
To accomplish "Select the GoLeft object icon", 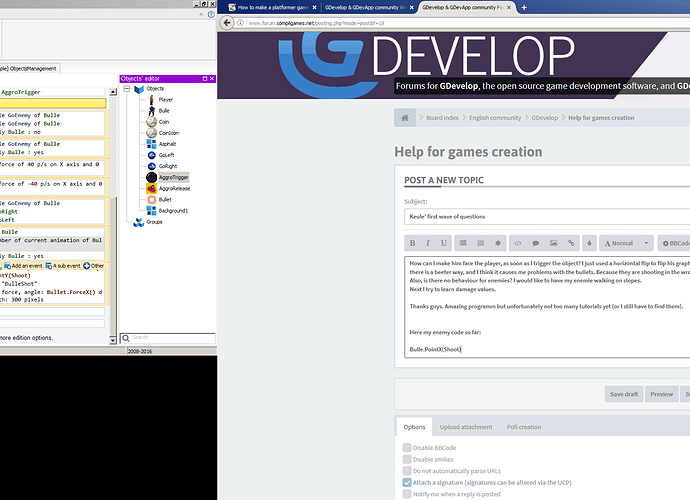I will (x=151, y=155).
